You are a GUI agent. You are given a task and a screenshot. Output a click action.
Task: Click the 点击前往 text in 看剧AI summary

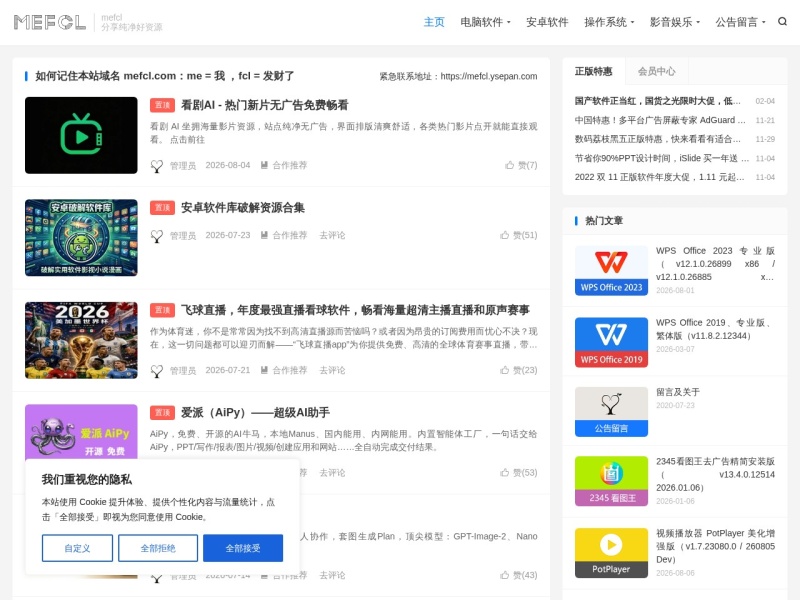coord(187,140)
